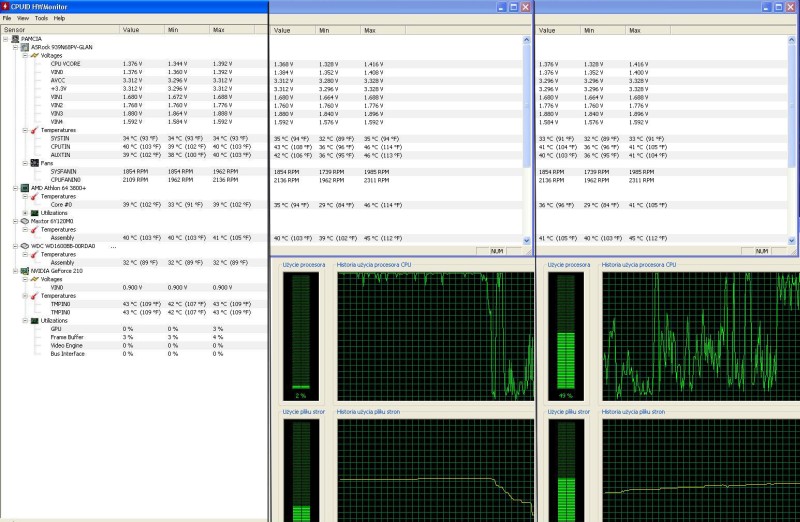Click the HWMonitor title bar app icon
The width and height of the screenshot is (800, 522).
click(x=5, y=7)
